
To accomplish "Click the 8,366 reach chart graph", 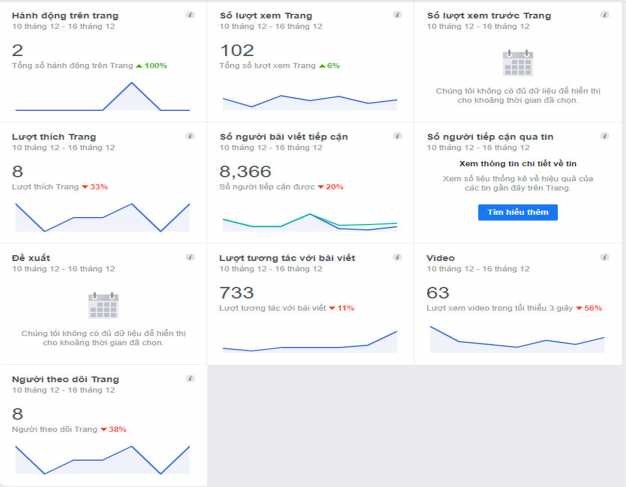I will (x=310, y=222).
